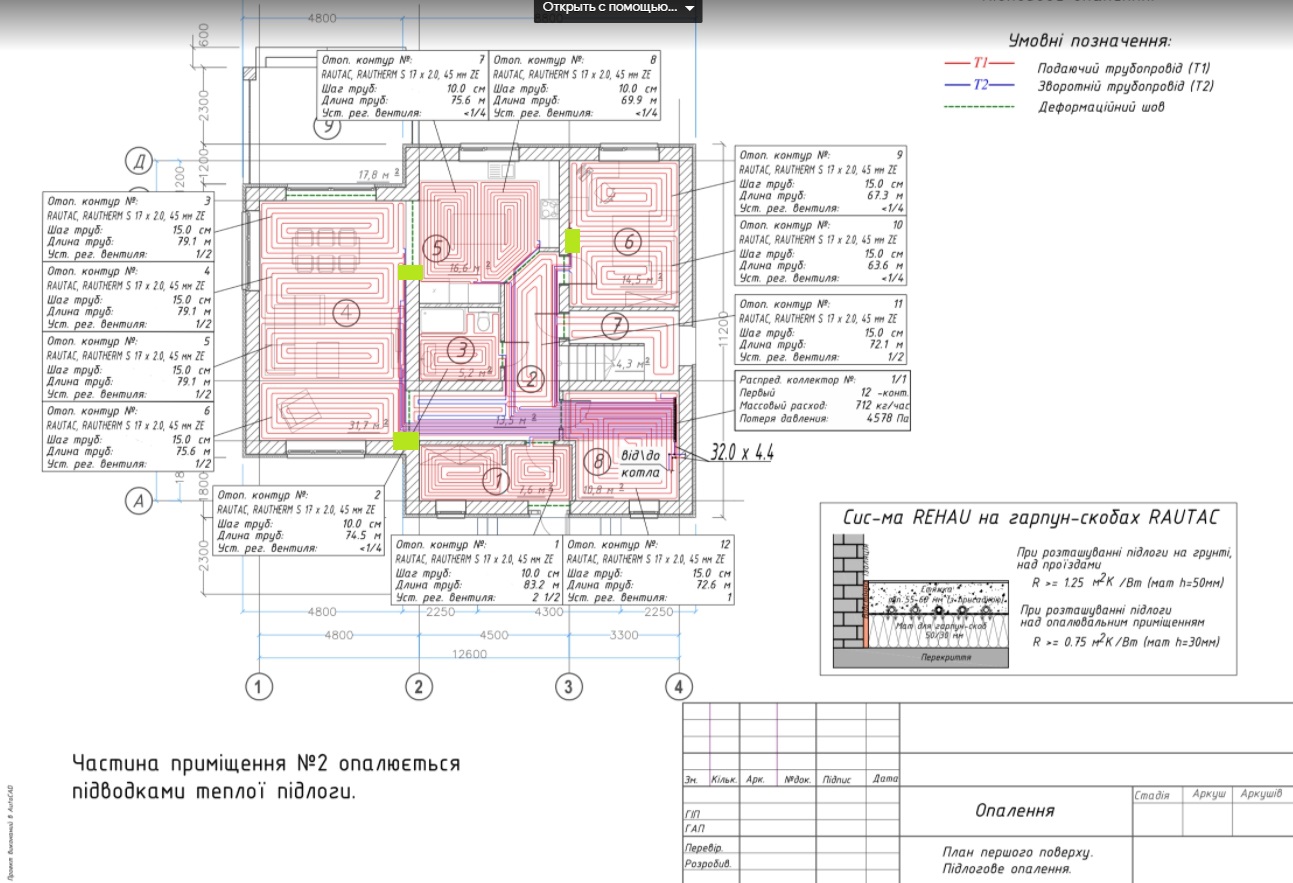This screenshot has height=883, width=1293.
Task: Click 'План першого поверху.' in title block
Action: [1018, 853]
